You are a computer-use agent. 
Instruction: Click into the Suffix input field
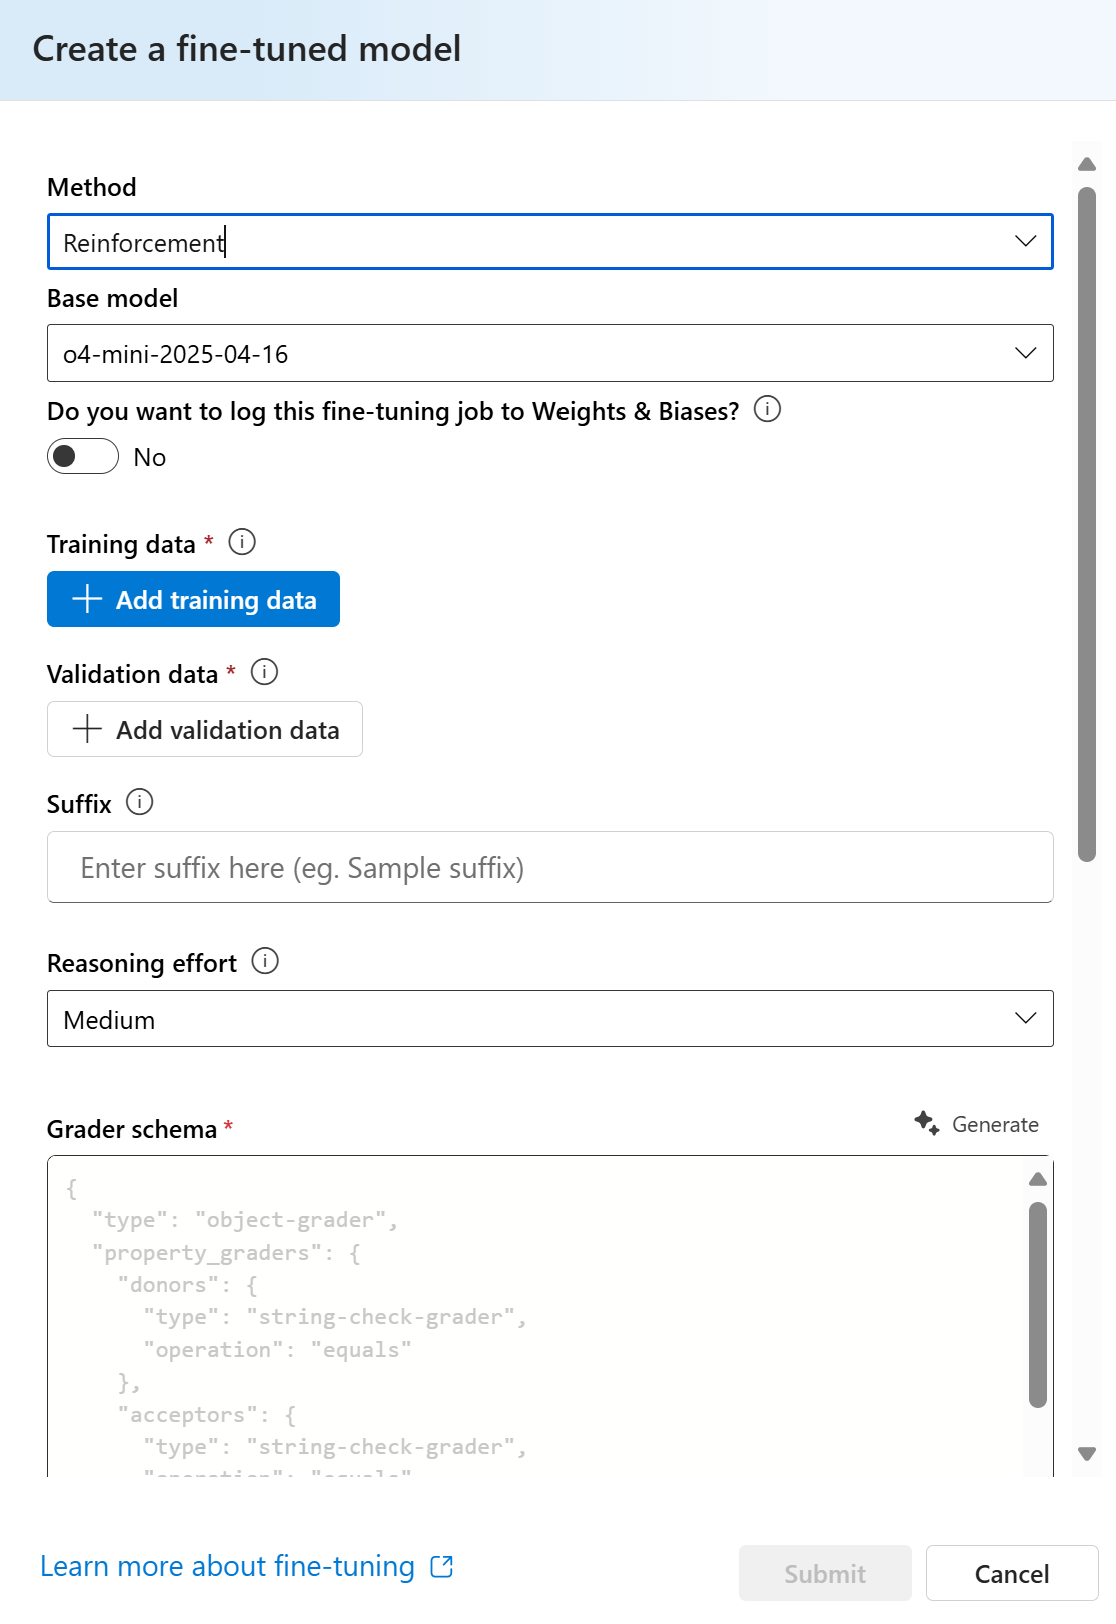[x=550, y=868]
